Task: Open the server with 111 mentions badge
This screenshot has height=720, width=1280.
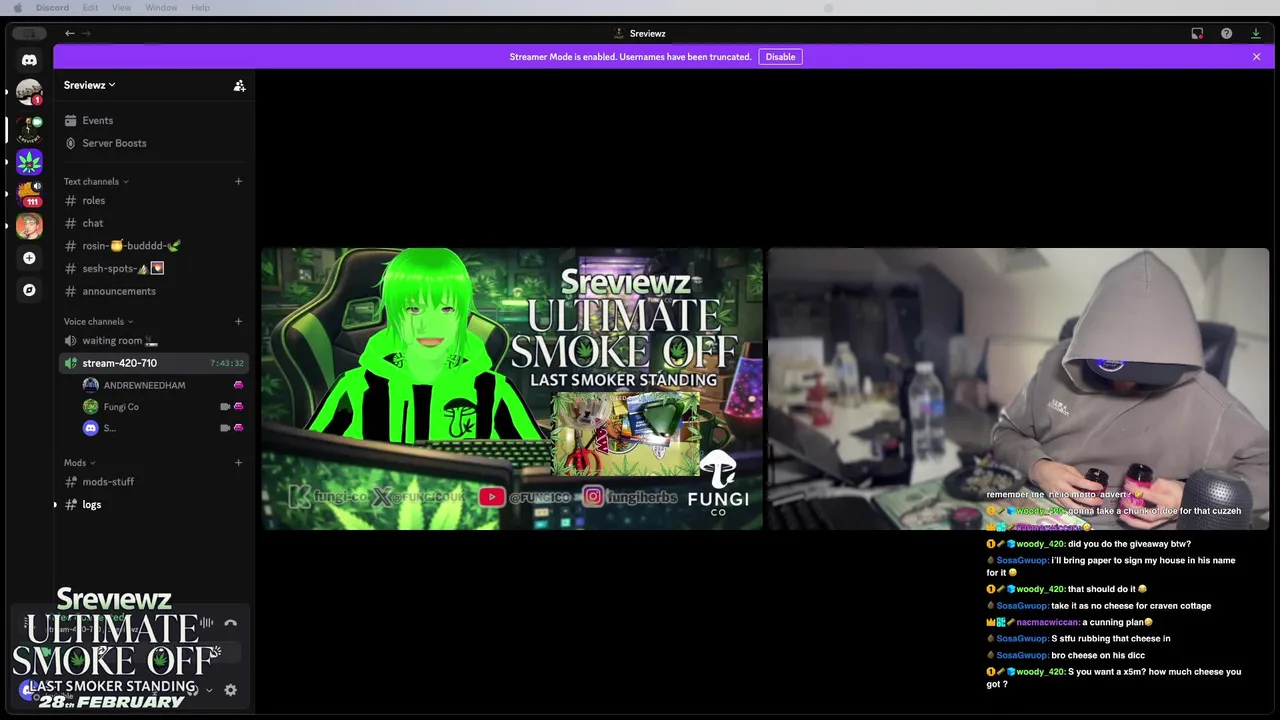Action: pos(29,193)
